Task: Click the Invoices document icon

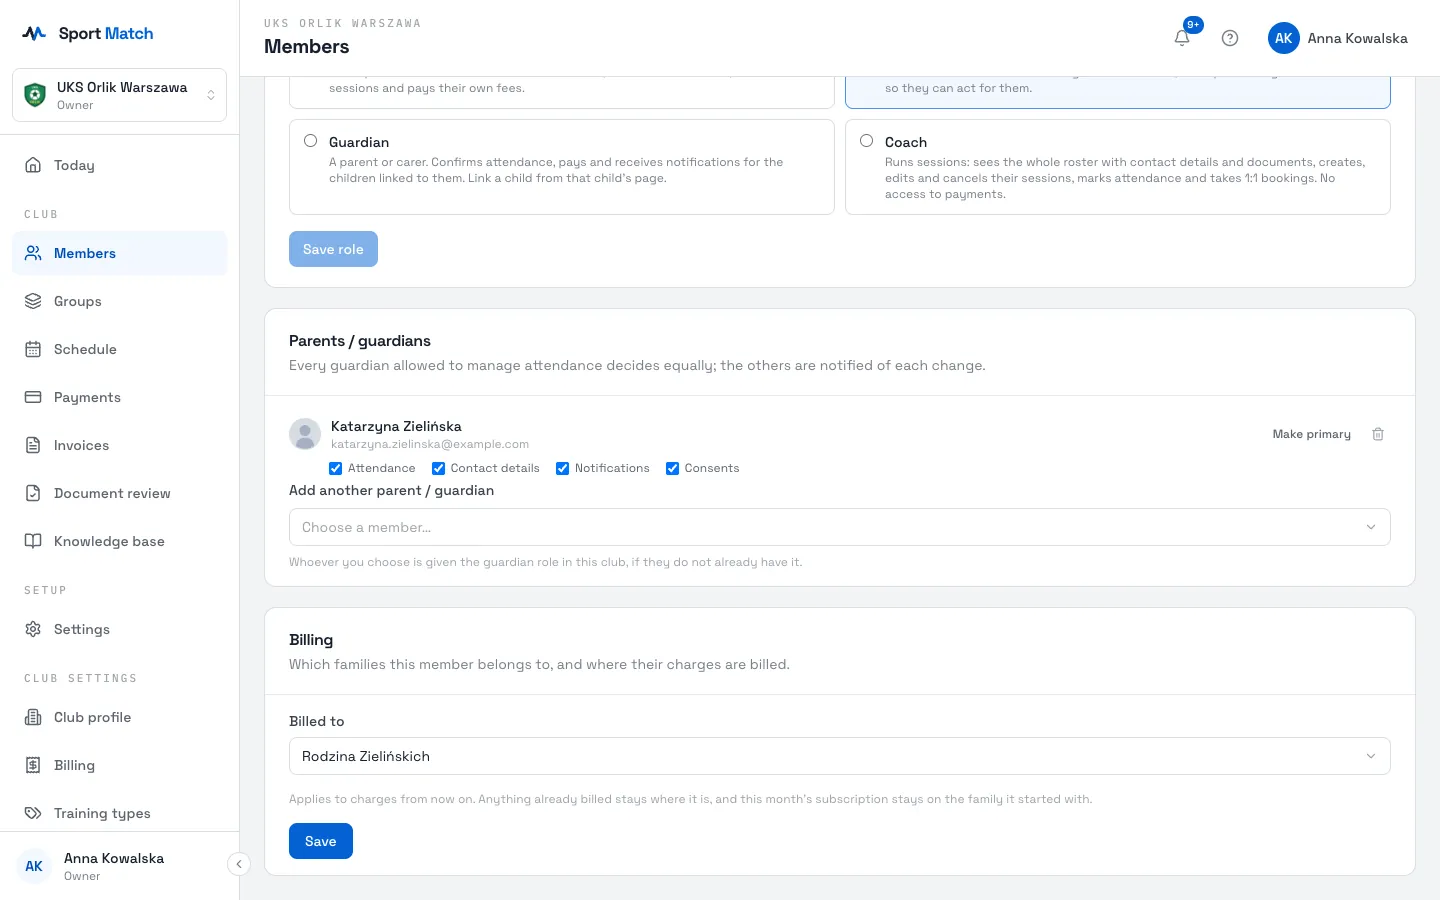Action: point(33,445)
